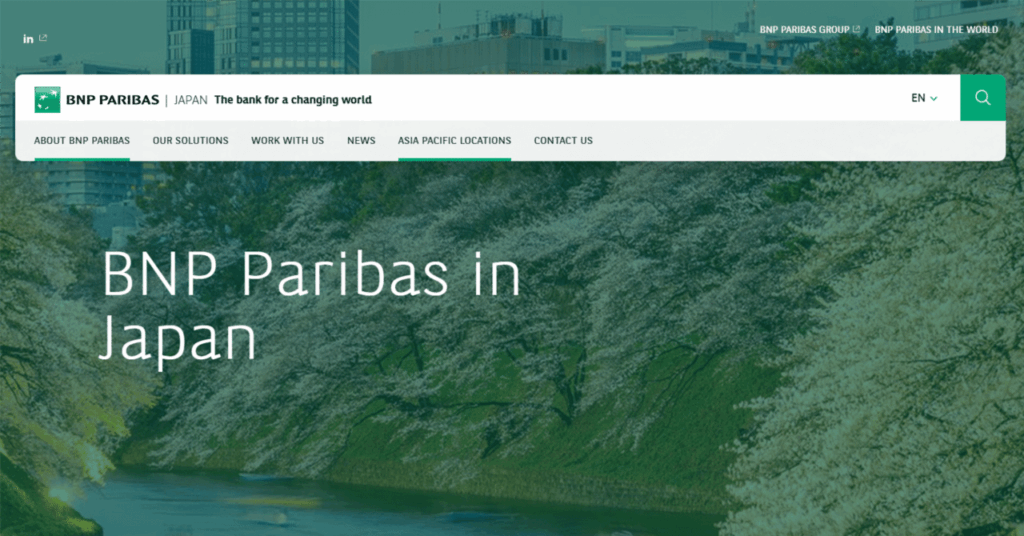Click the "BNP Paribas in Japan" headline

tap(311, 306)
